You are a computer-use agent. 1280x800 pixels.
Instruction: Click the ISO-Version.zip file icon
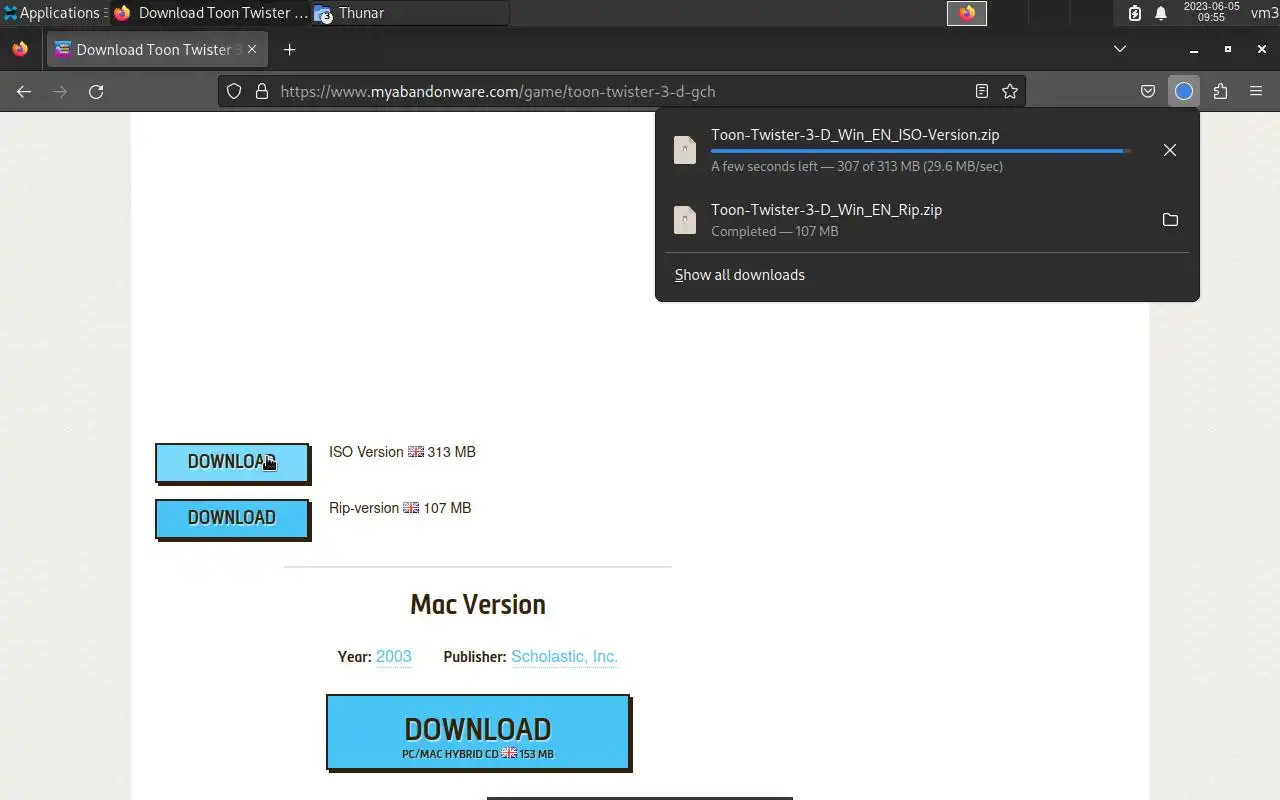click(685, 150)
